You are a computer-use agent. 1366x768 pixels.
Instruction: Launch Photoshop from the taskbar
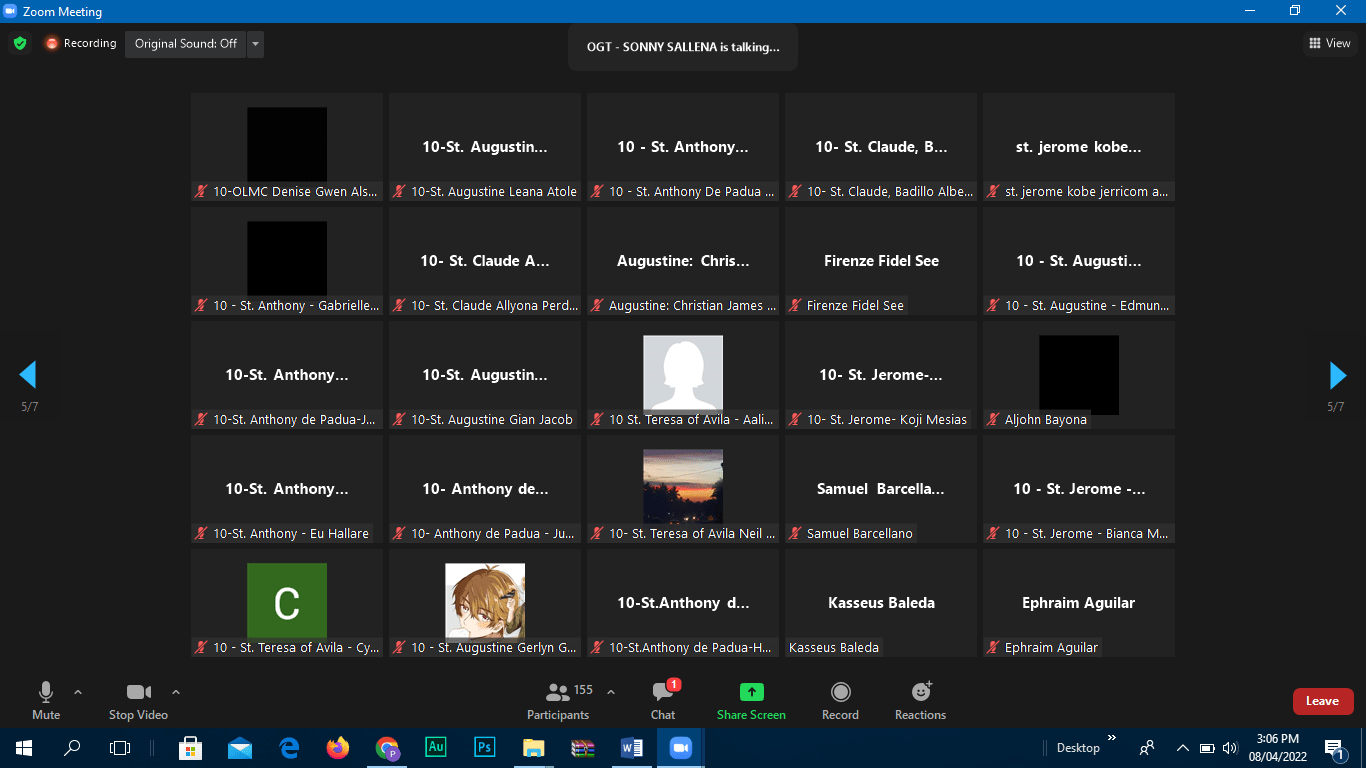(x=485, y=747)
